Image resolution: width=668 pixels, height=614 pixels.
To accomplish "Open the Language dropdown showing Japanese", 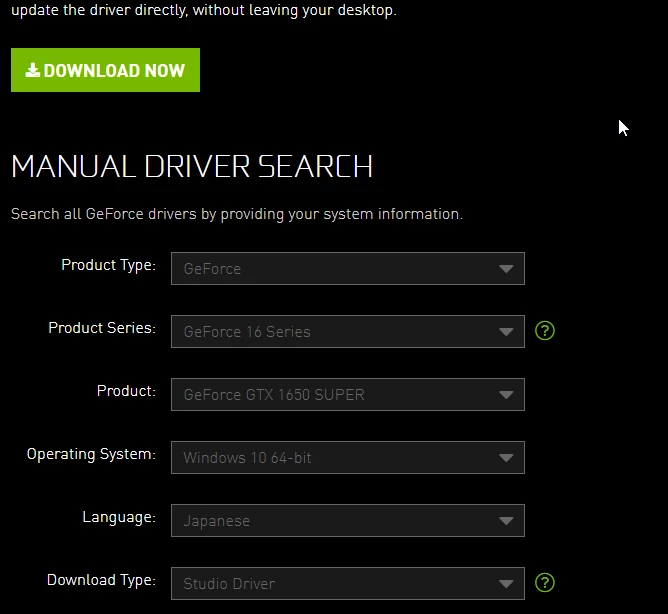I will pos(348,521).
